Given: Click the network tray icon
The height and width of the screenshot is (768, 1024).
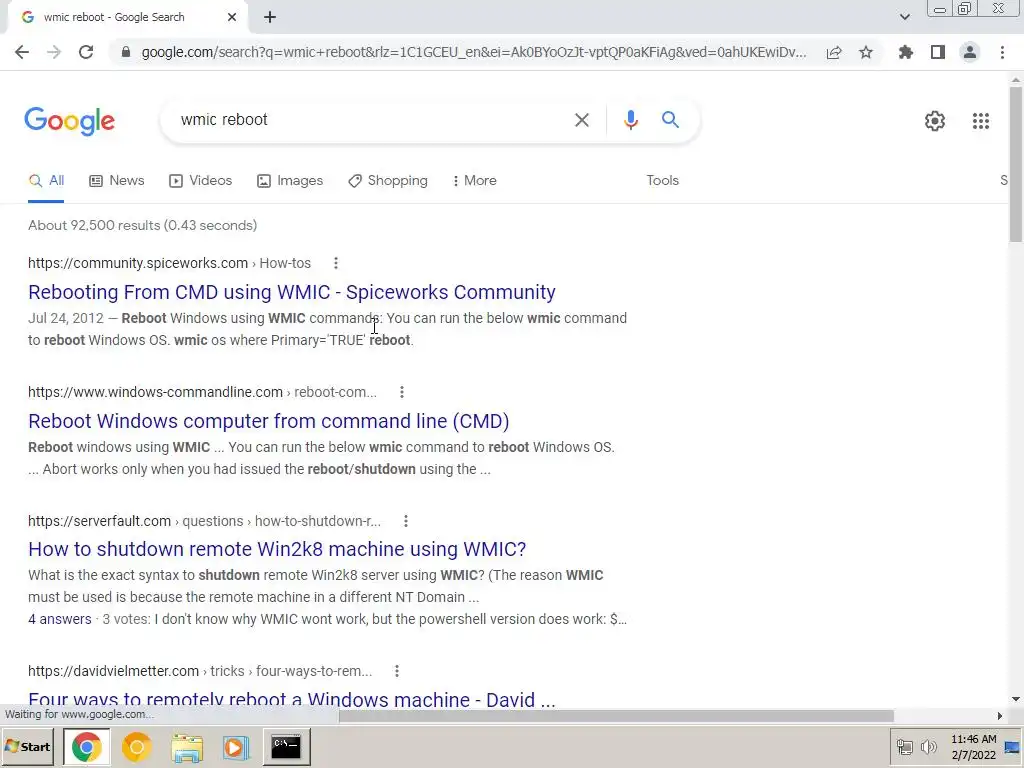Looking at the screenshot, I should [x=904, y=746].
